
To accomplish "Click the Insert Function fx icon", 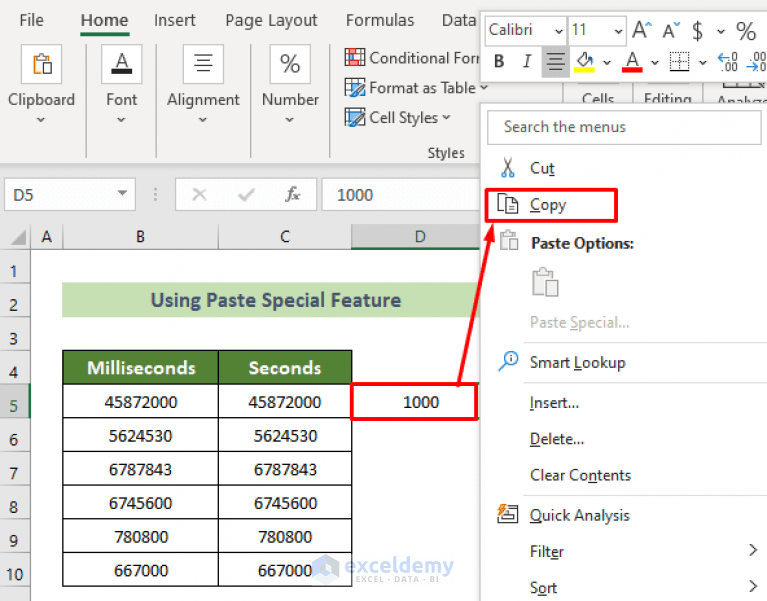I will click(x=293, y=195).
